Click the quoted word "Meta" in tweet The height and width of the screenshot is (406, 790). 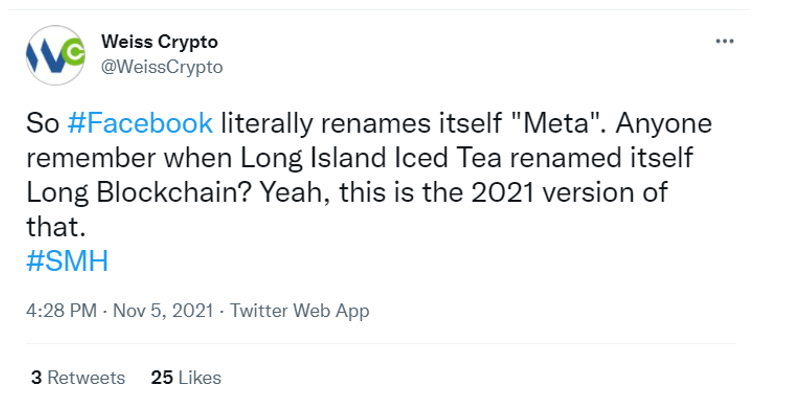tap(555, 123)
